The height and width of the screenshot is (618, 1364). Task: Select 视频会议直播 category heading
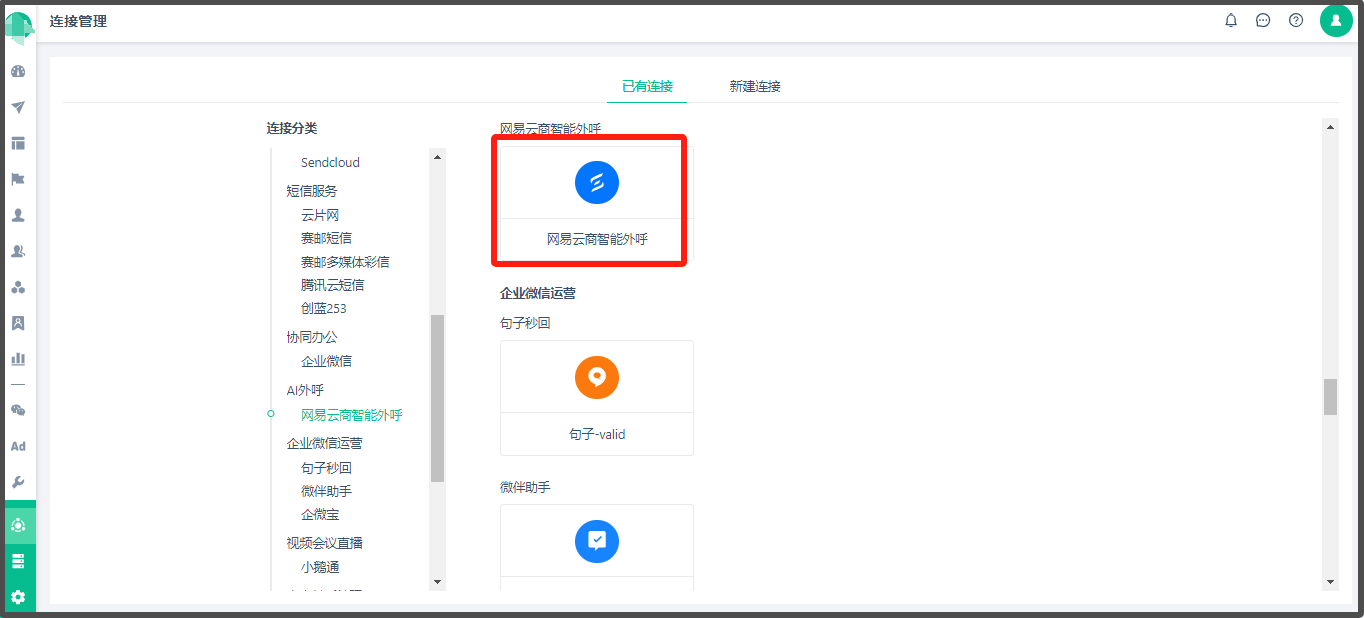(324, 543)
